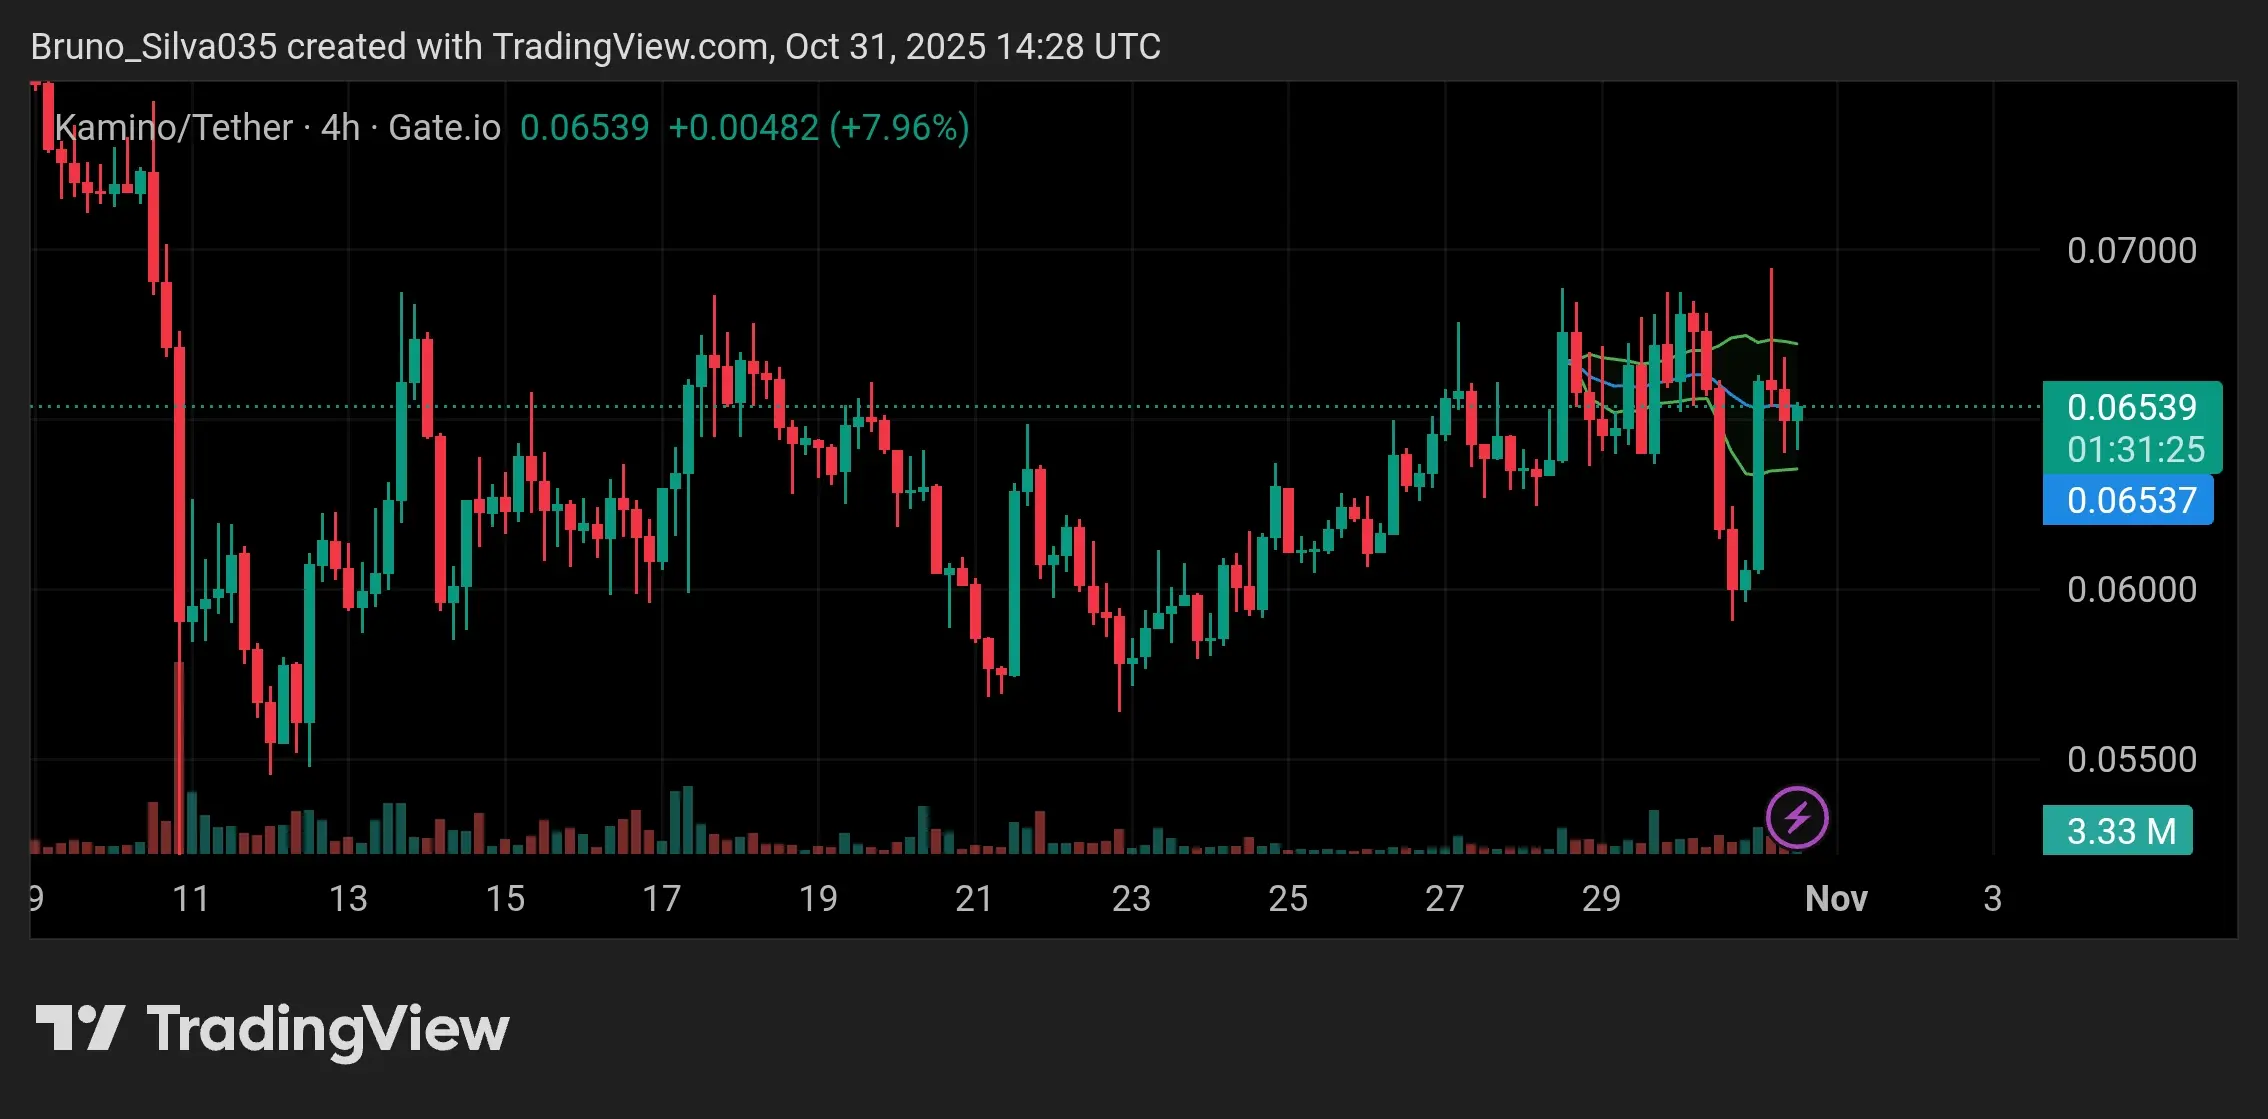Click the +0.00482 (+7.96%) change text
2268x1119 pixels.
pyautogui.click(x=818, y=128)
